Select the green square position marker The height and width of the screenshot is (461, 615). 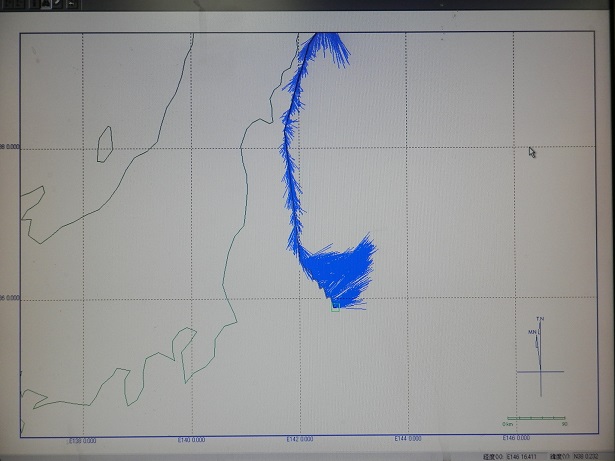tap(335, 308)
